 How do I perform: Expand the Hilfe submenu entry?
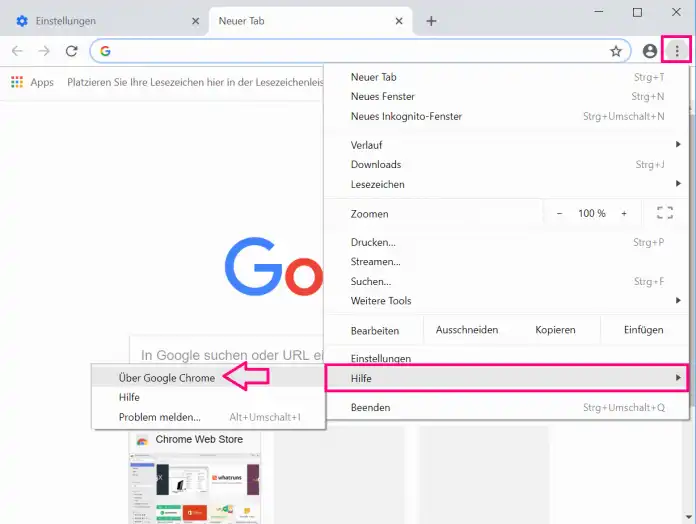tap(507, 378)
